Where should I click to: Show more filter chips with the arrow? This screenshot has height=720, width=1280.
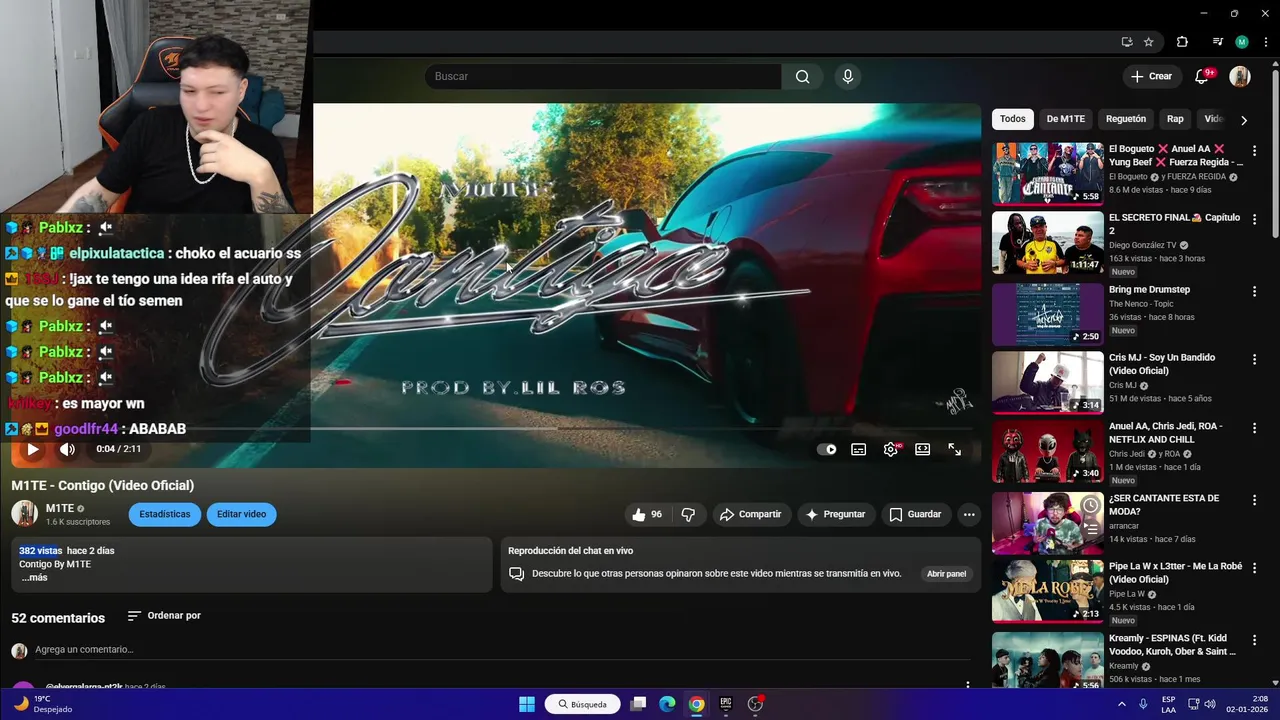(1244, 120)
